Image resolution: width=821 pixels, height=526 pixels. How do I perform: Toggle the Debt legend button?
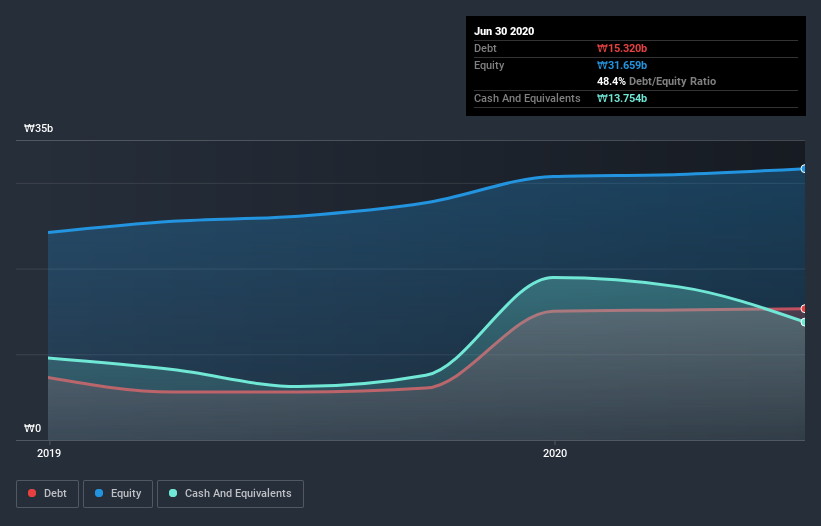click(48, 494)
